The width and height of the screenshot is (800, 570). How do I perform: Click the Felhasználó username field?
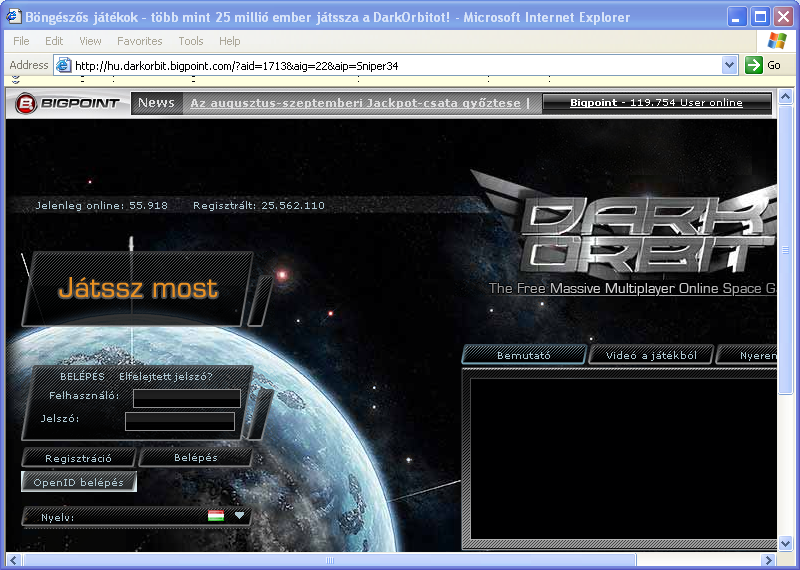(187, 399)
